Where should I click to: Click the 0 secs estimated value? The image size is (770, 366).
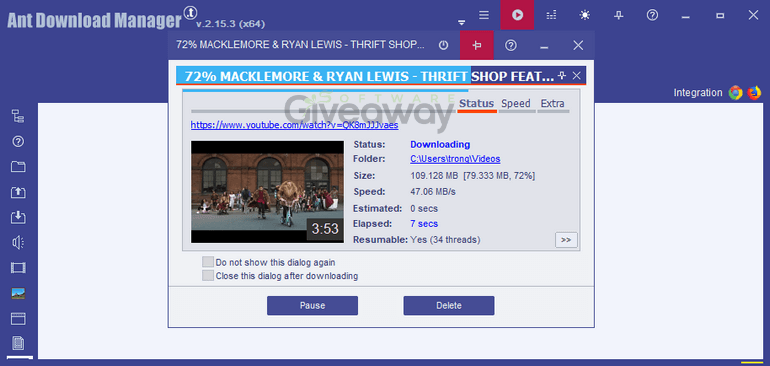pyautogui.click(x=424, y=208)
